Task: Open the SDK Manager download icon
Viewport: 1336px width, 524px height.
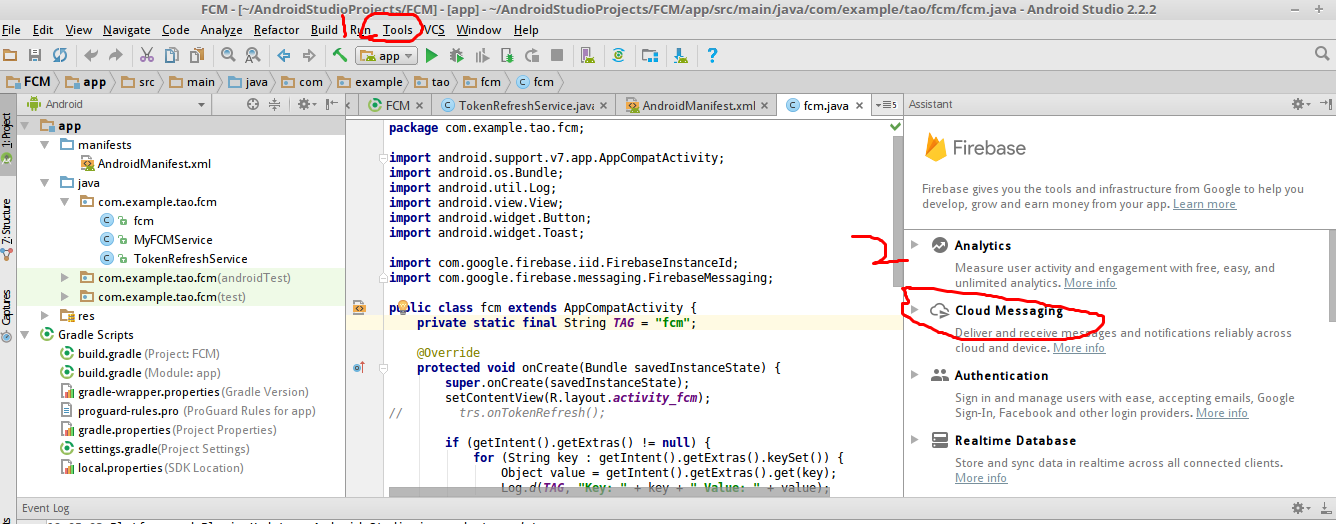Action: [681, 55]
